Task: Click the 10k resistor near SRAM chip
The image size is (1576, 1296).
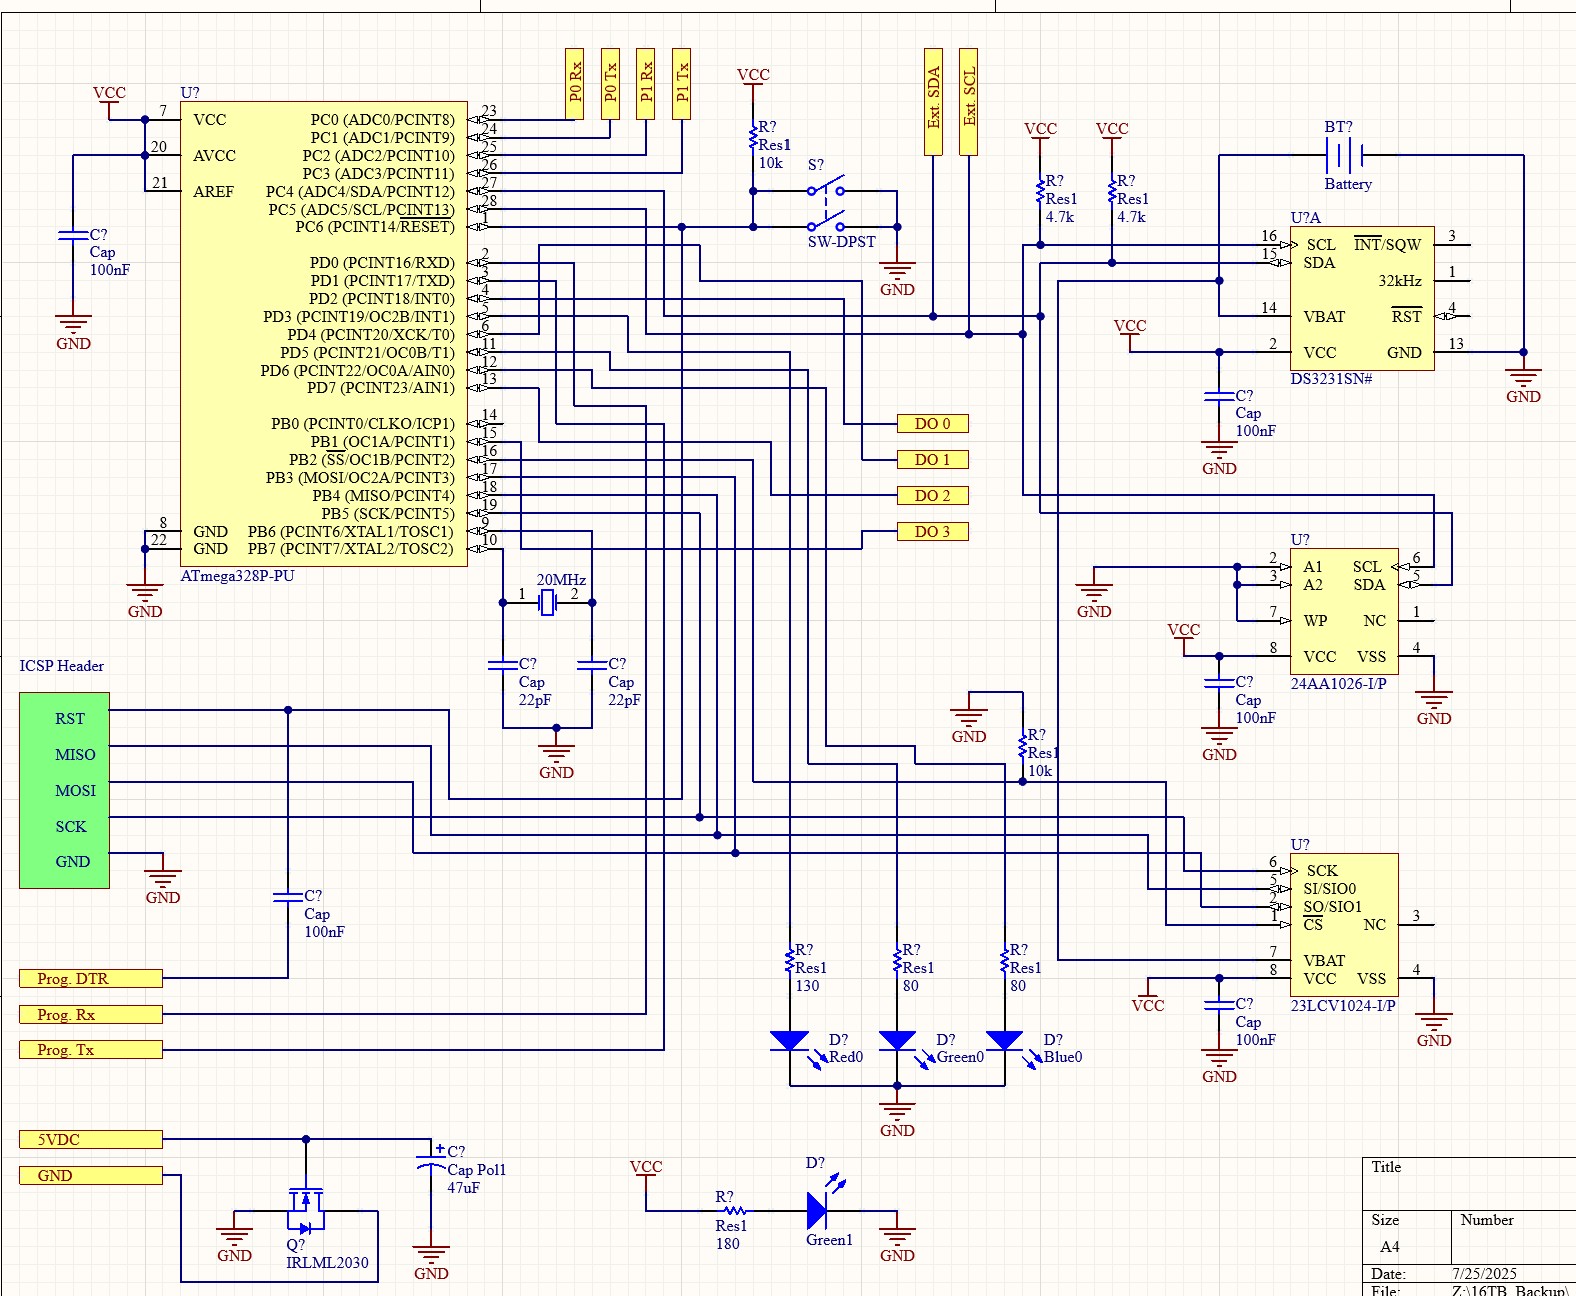Action: pyautogui.click(x=1022, y=746)
